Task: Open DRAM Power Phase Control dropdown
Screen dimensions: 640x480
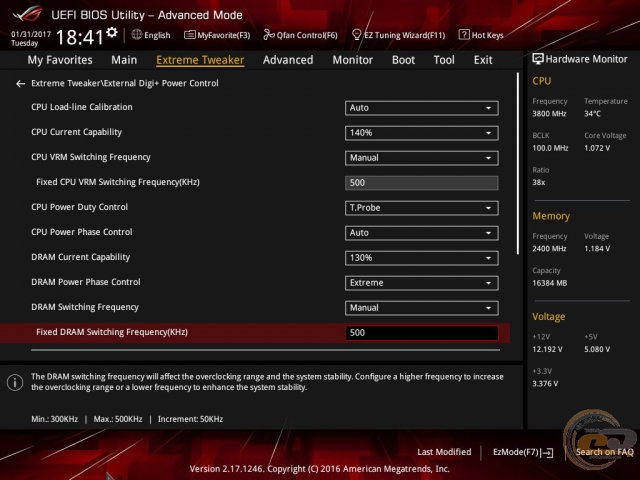Action: [x=421, y=283]
